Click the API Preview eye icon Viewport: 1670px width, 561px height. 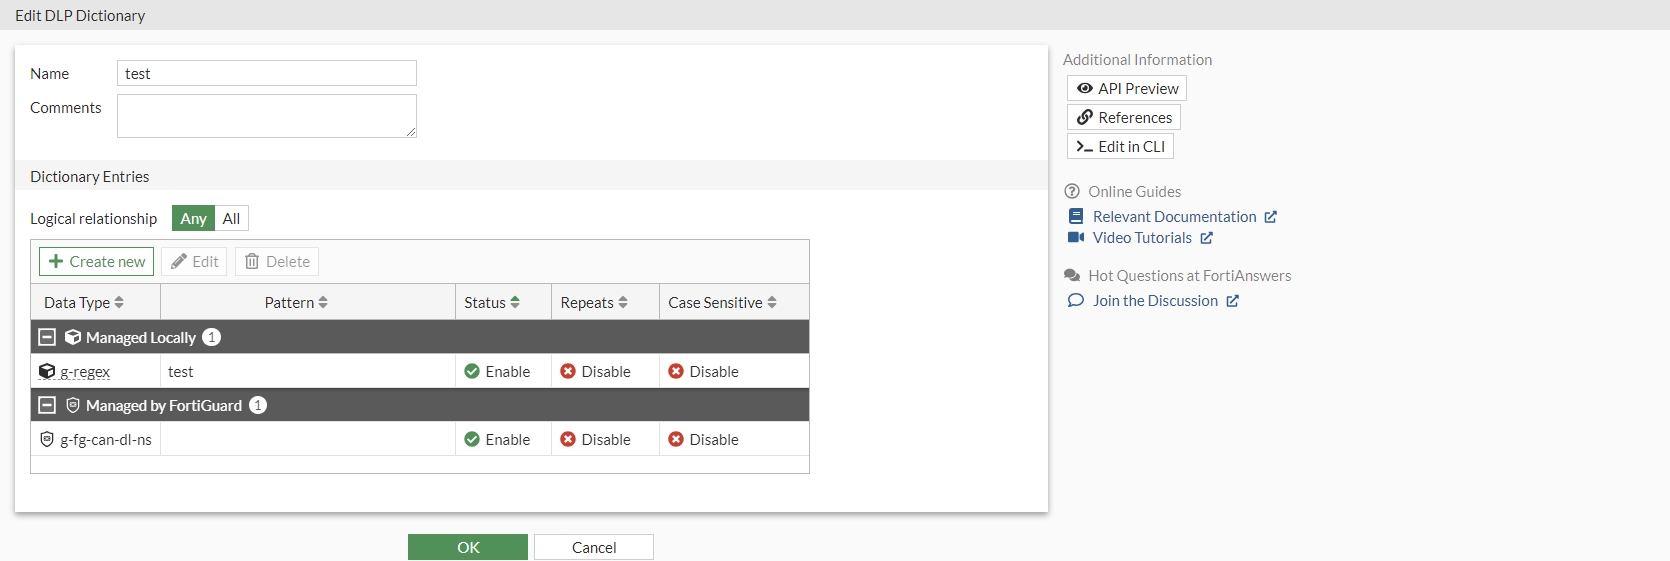pos(1084,89)
